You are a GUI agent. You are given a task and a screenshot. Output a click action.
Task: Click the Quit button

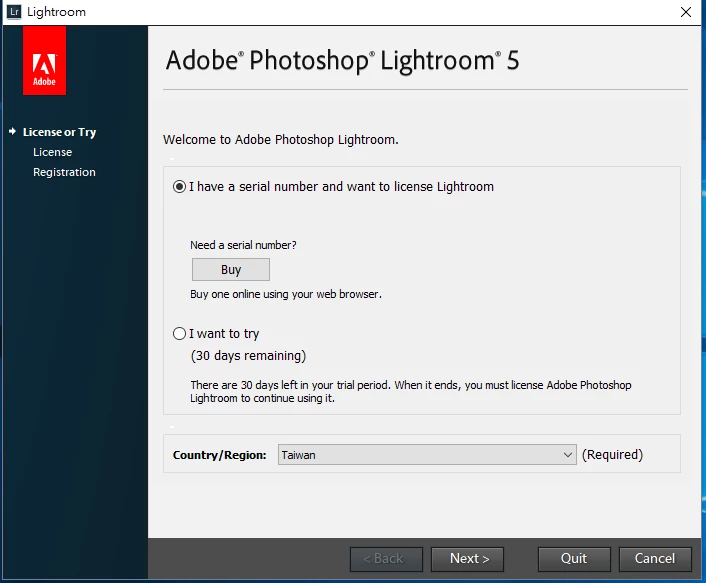coord(574,559)
